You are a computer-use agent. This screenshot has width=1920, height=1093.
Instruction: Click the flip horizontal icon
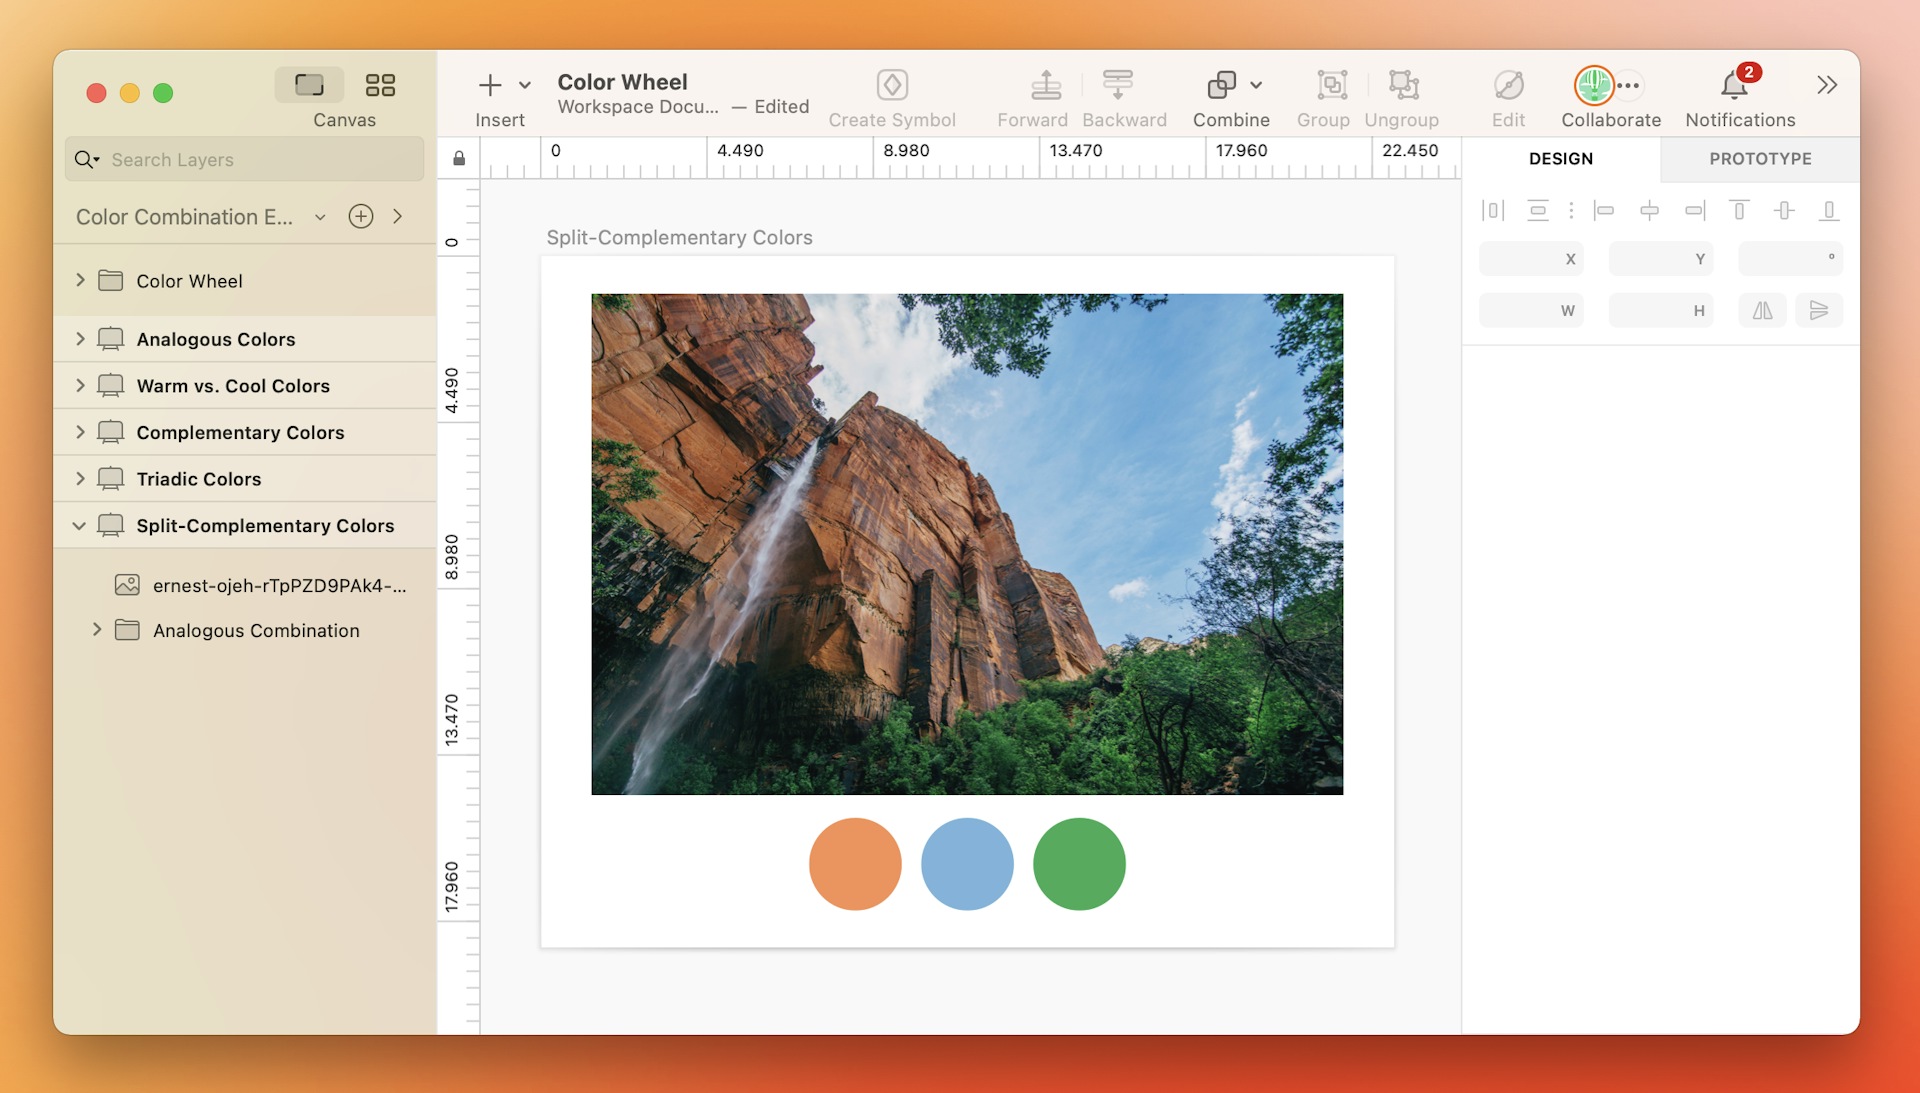click(1762, 311)
